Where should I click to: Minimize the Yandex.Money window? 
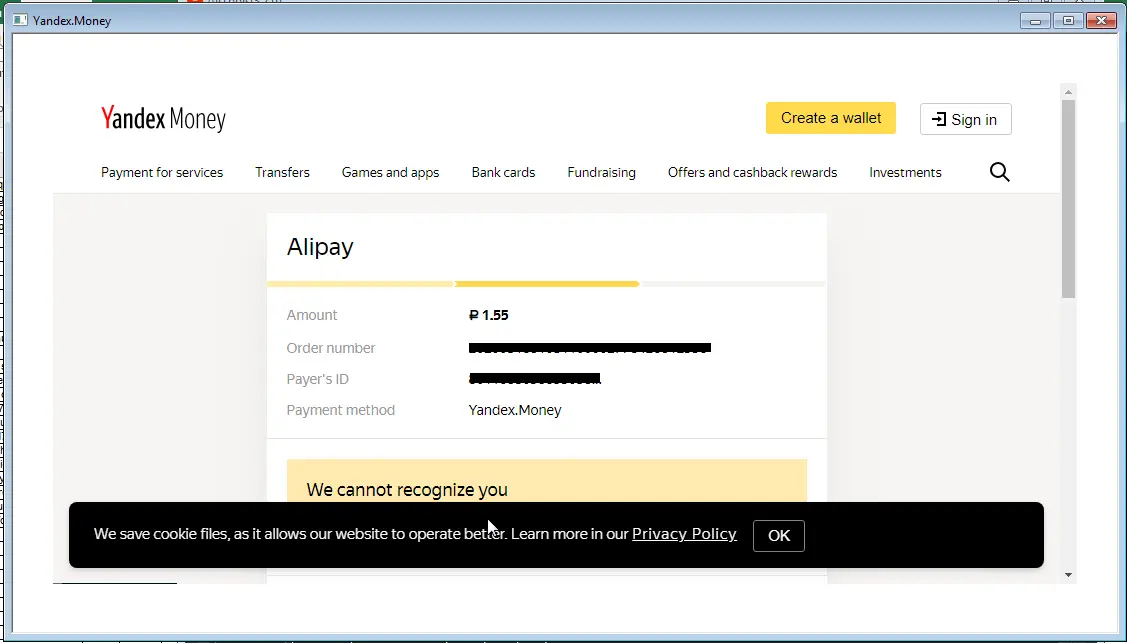click(x=1035, y=21)
